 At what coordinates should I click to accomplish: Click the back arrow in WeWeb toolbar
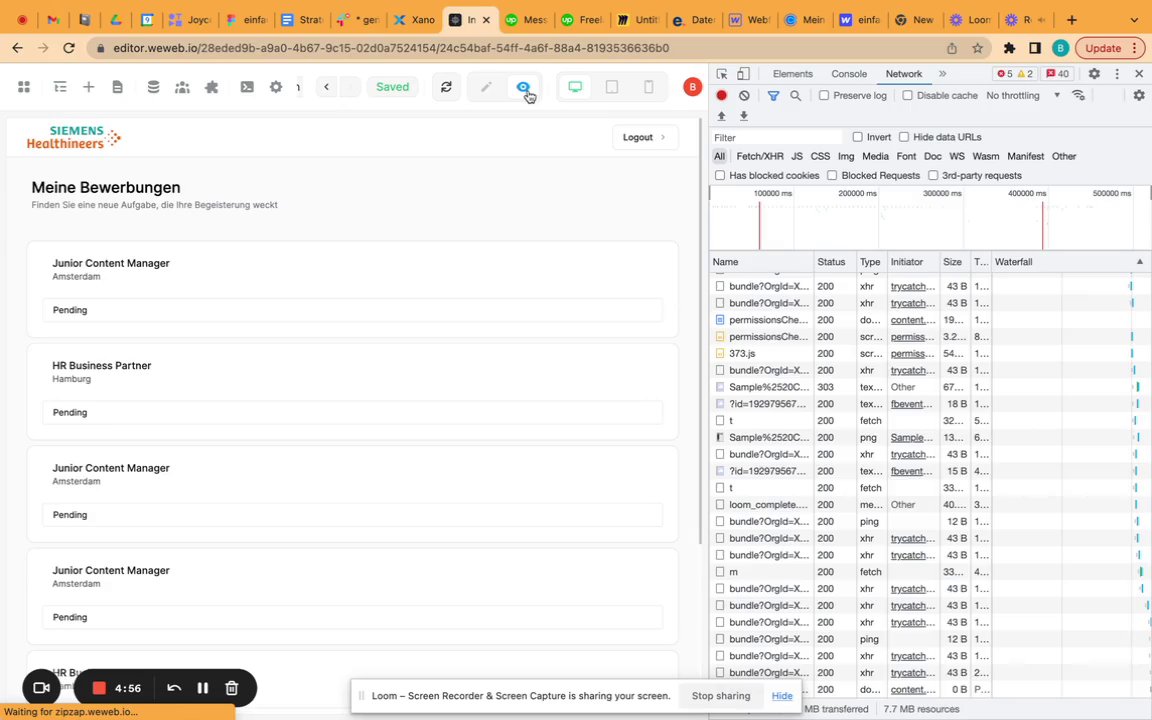(x=326, y=87)
